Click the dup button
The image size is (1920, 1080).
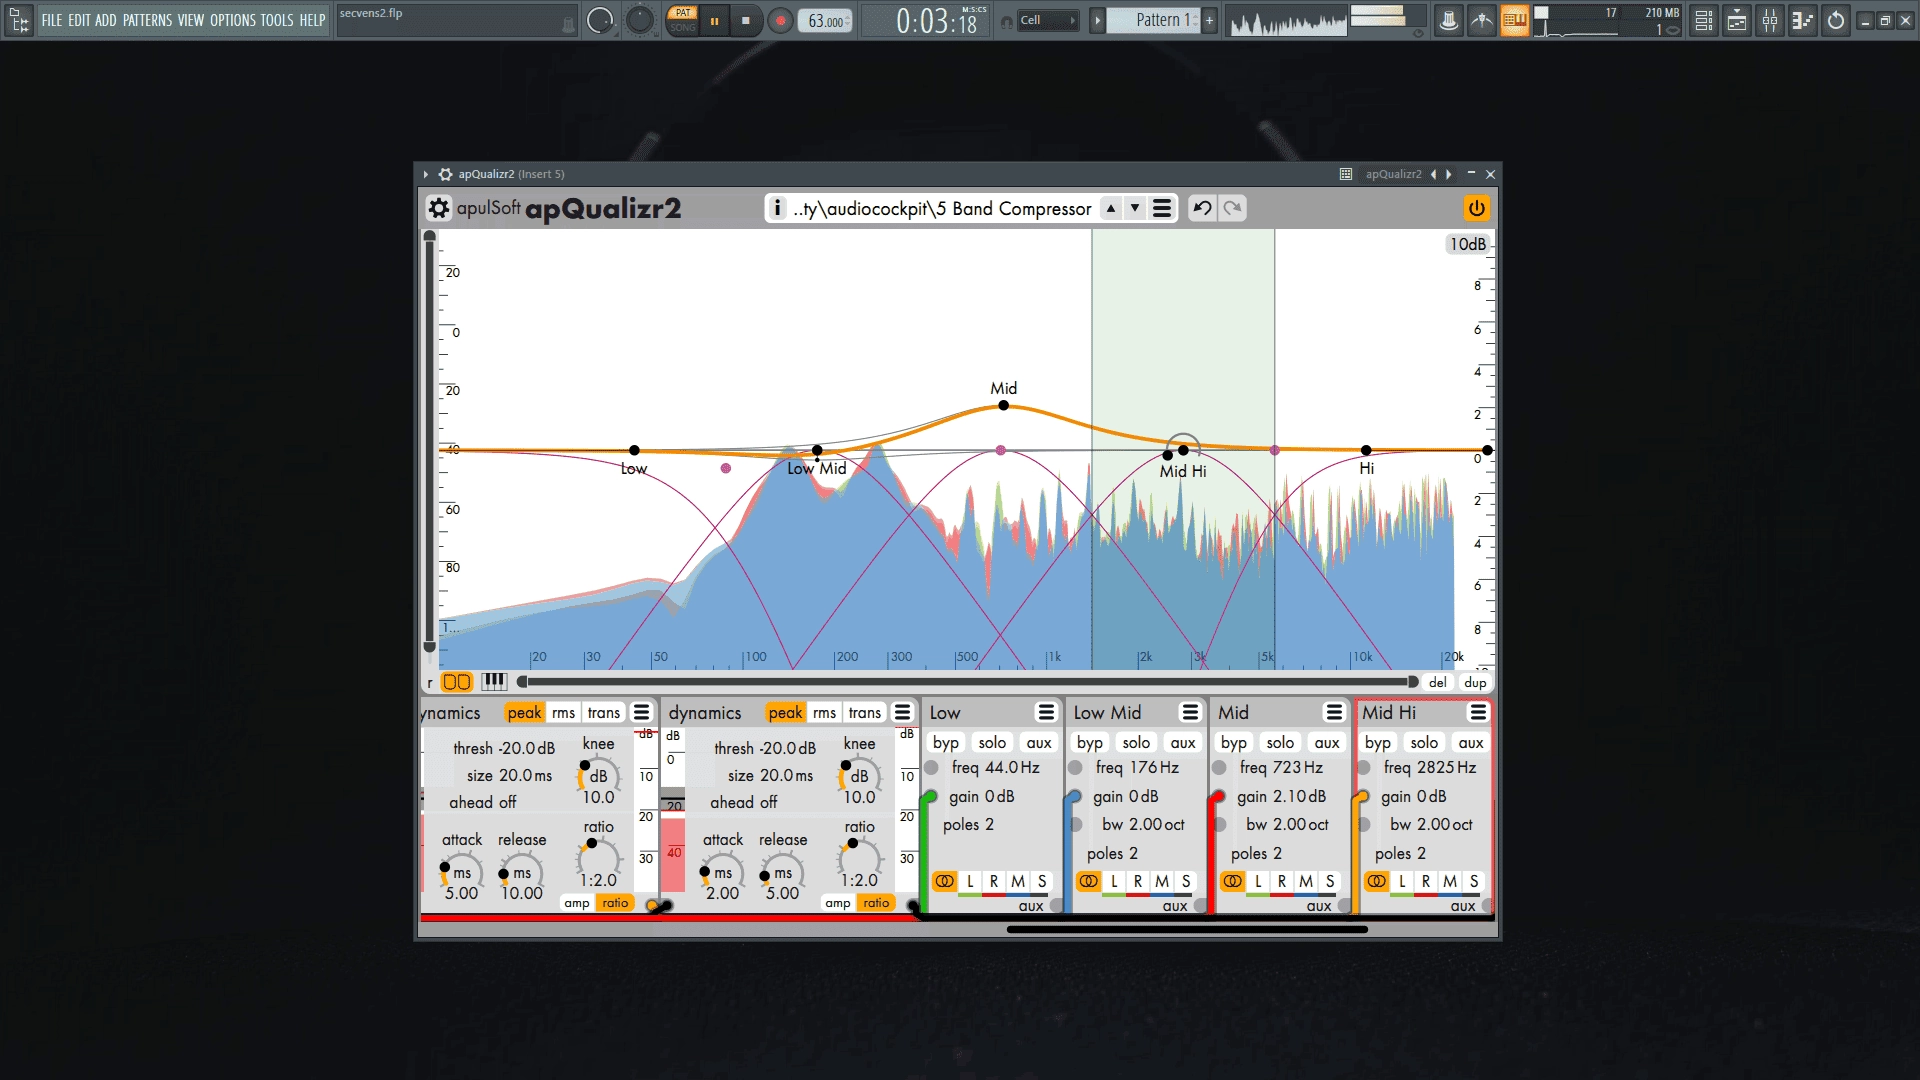(1475, 682)
